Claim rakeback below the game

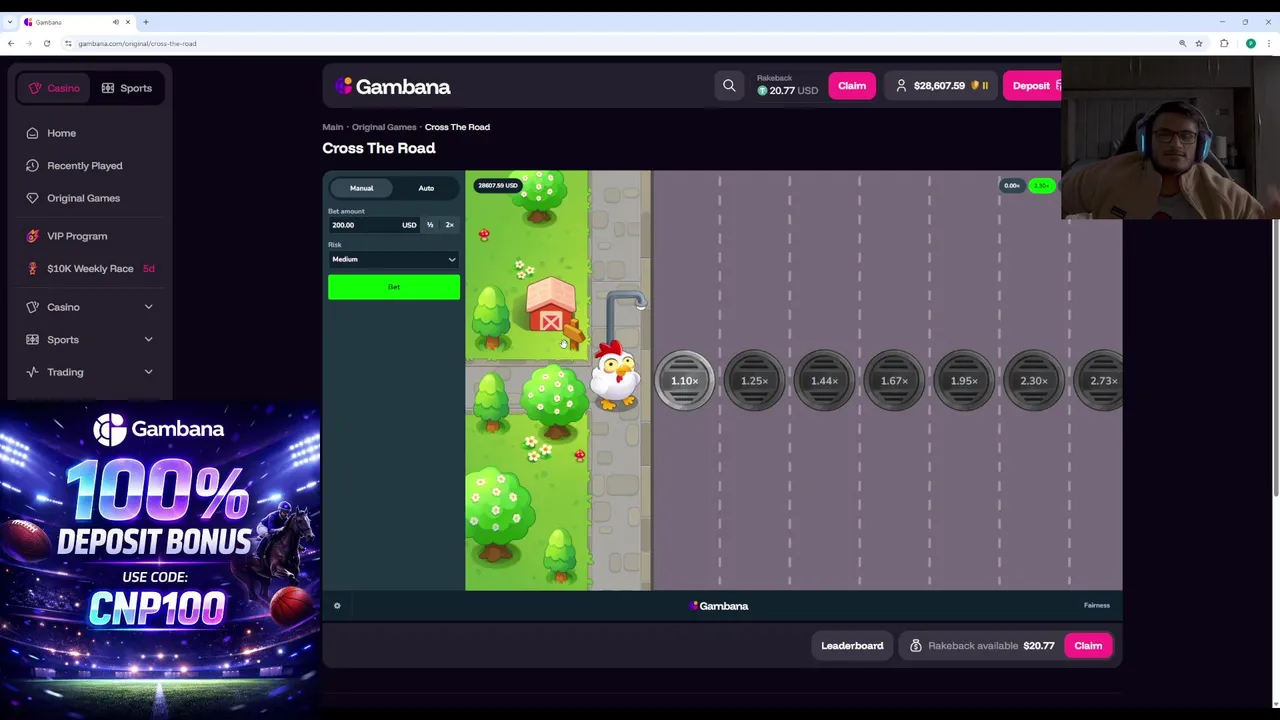tap(1088, 646)
